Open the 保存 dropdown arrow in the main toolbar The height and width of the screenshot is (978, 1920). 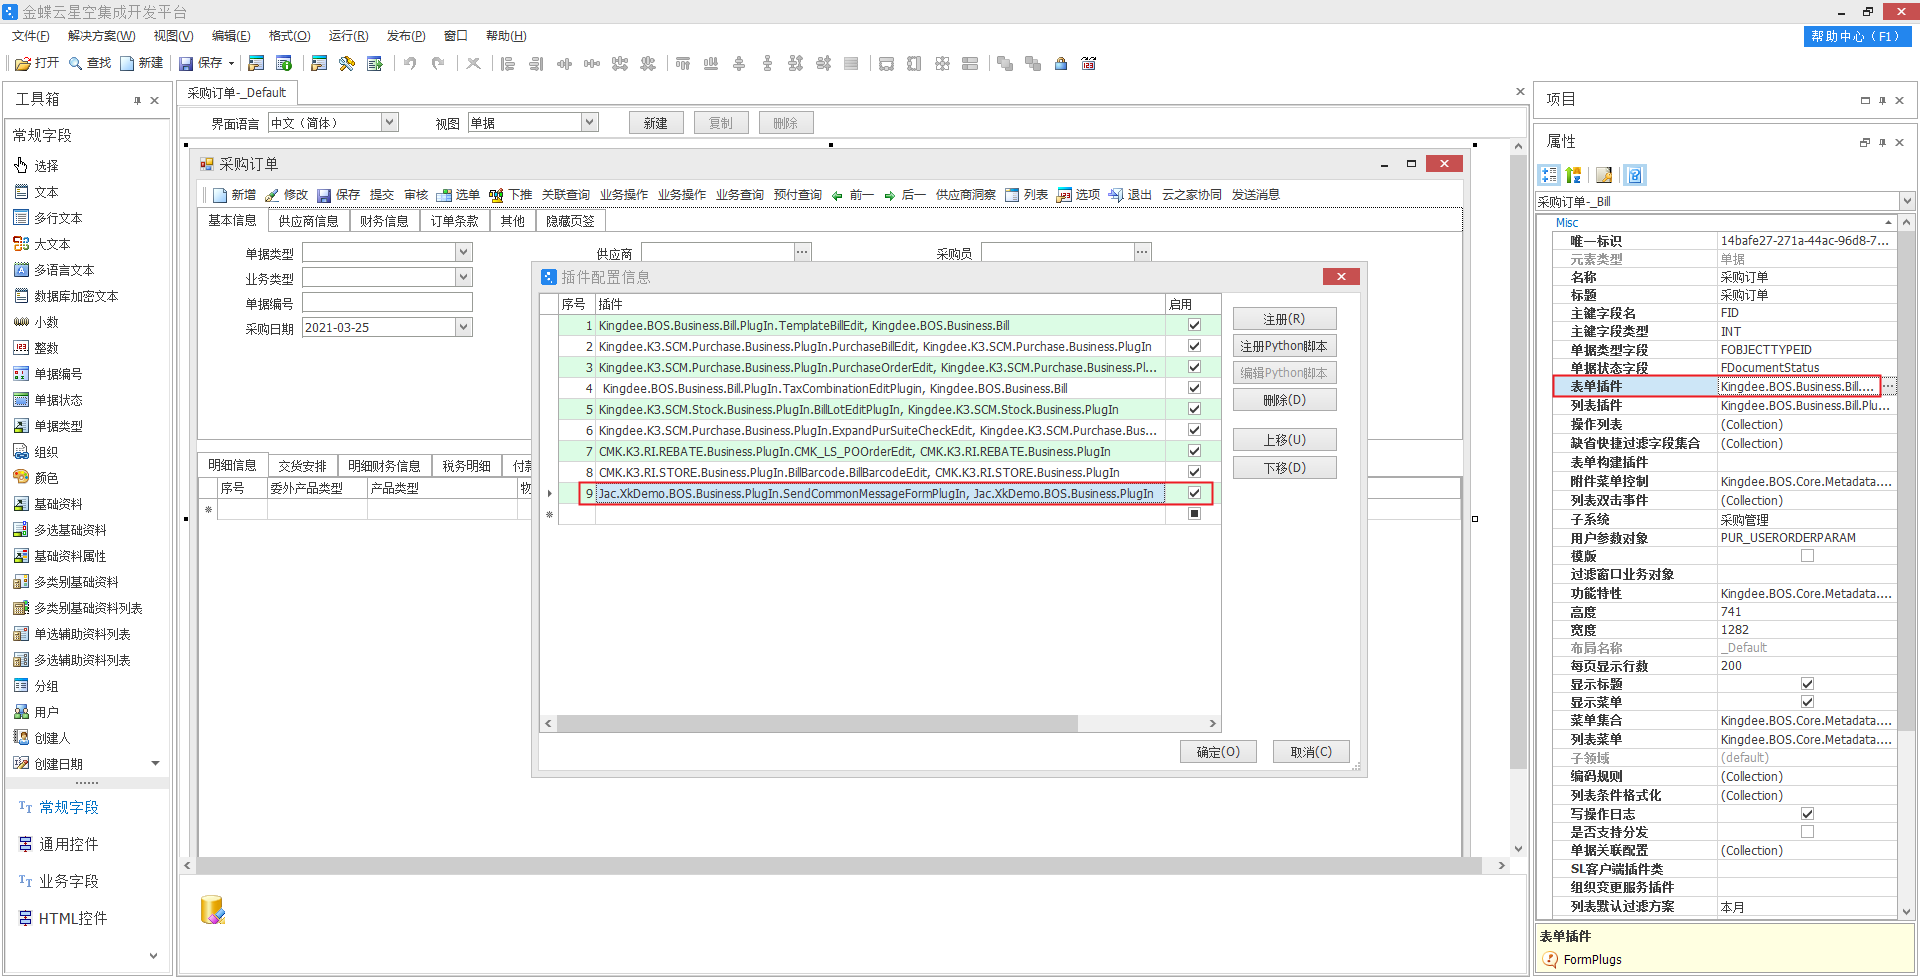(x=232, y=63)
